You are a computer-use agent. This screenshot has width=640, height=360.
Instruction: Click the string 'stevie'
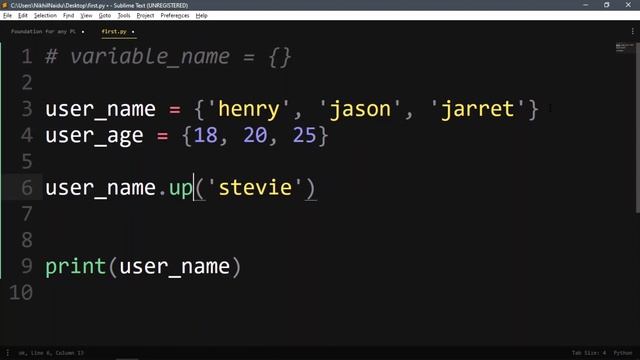255,188
